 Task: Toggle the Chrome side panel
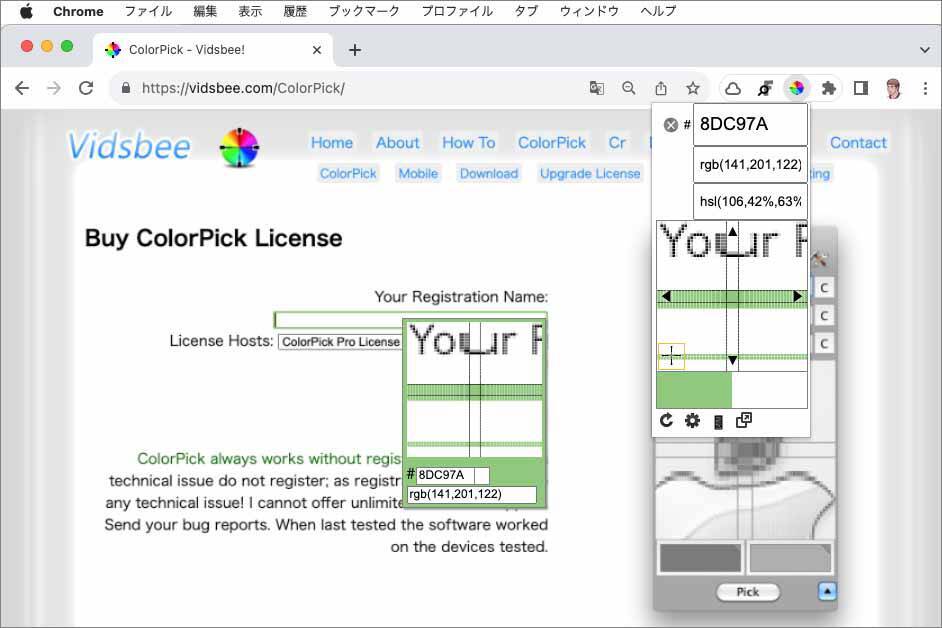pyautogui.click(x=860, y=88)
